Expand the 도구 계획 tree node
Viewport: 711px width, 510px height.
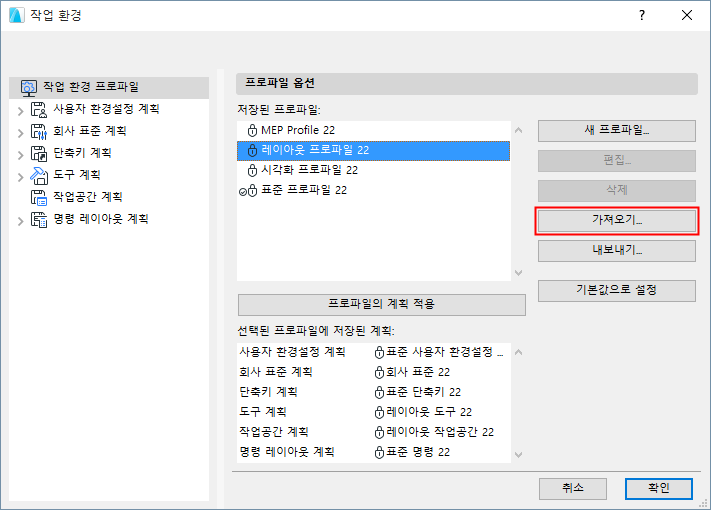tap(20, 177)
